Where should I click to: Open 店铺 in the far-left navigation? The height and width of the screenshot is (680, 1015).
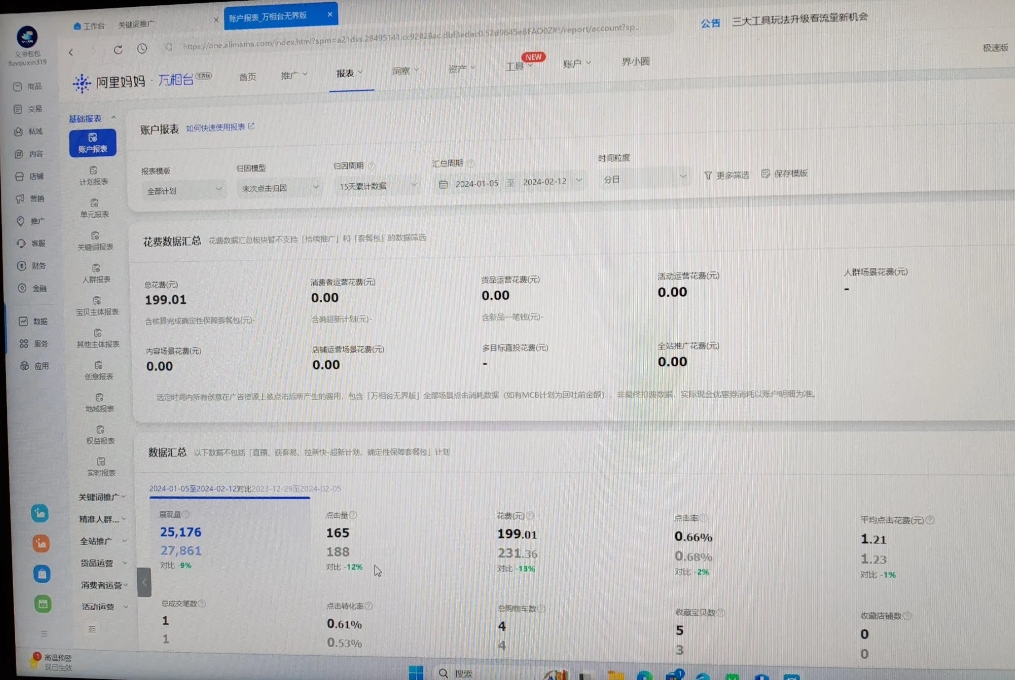[x=29, y=176]
